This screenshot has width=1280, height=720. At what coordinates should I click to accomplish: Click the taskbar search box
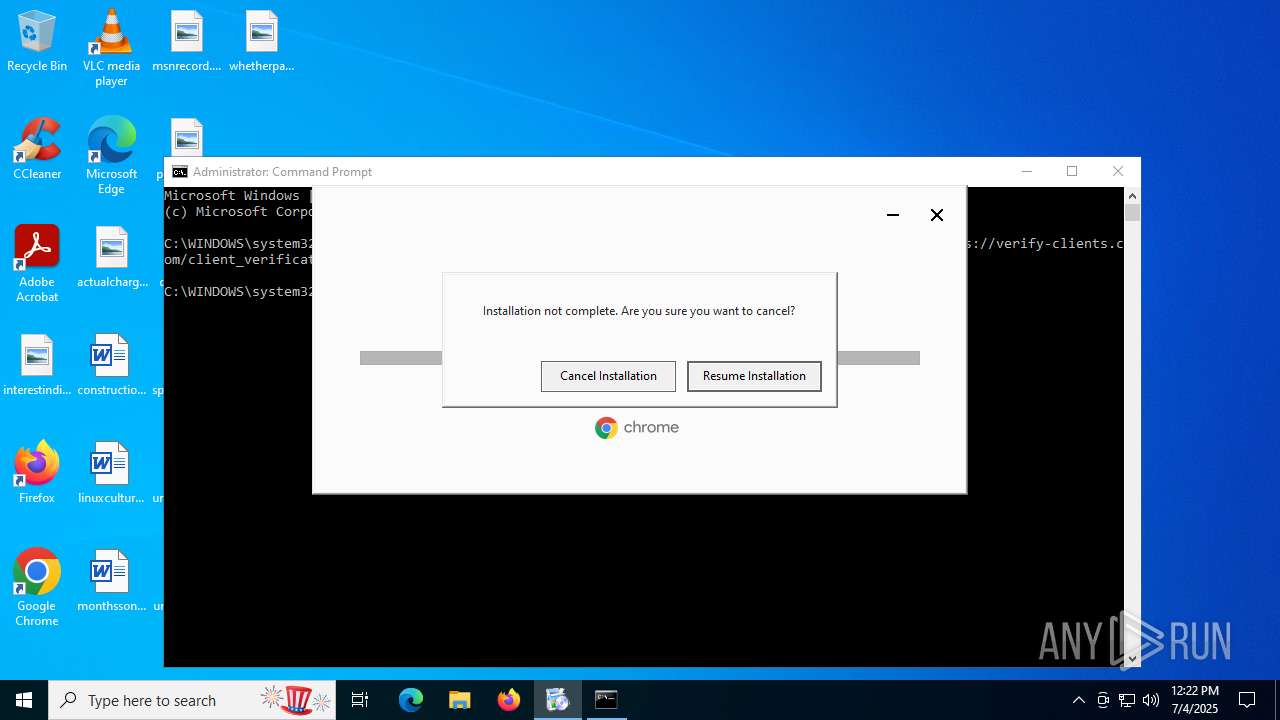tap(192, 700)
